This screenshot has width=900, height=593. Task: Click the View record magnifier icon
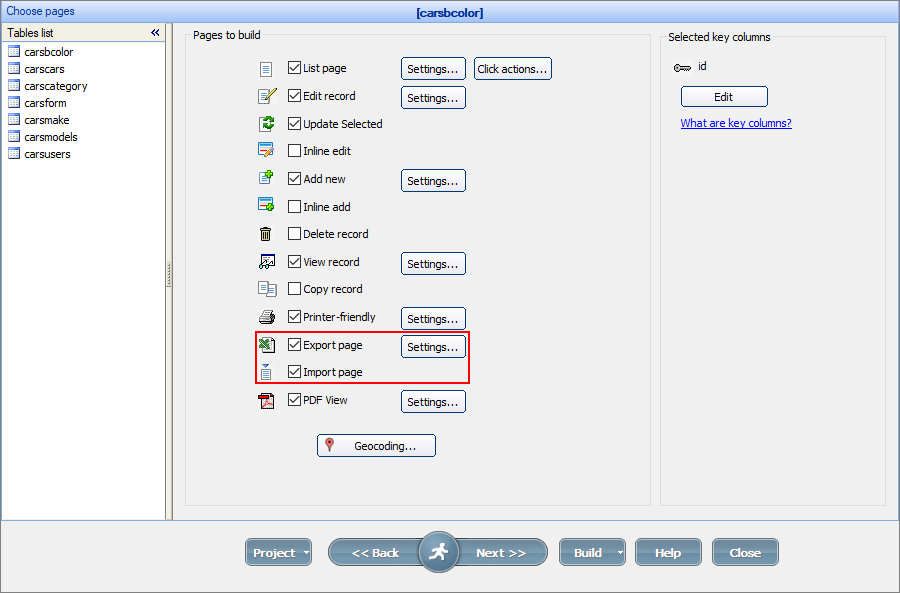click(x=266, y=261)
